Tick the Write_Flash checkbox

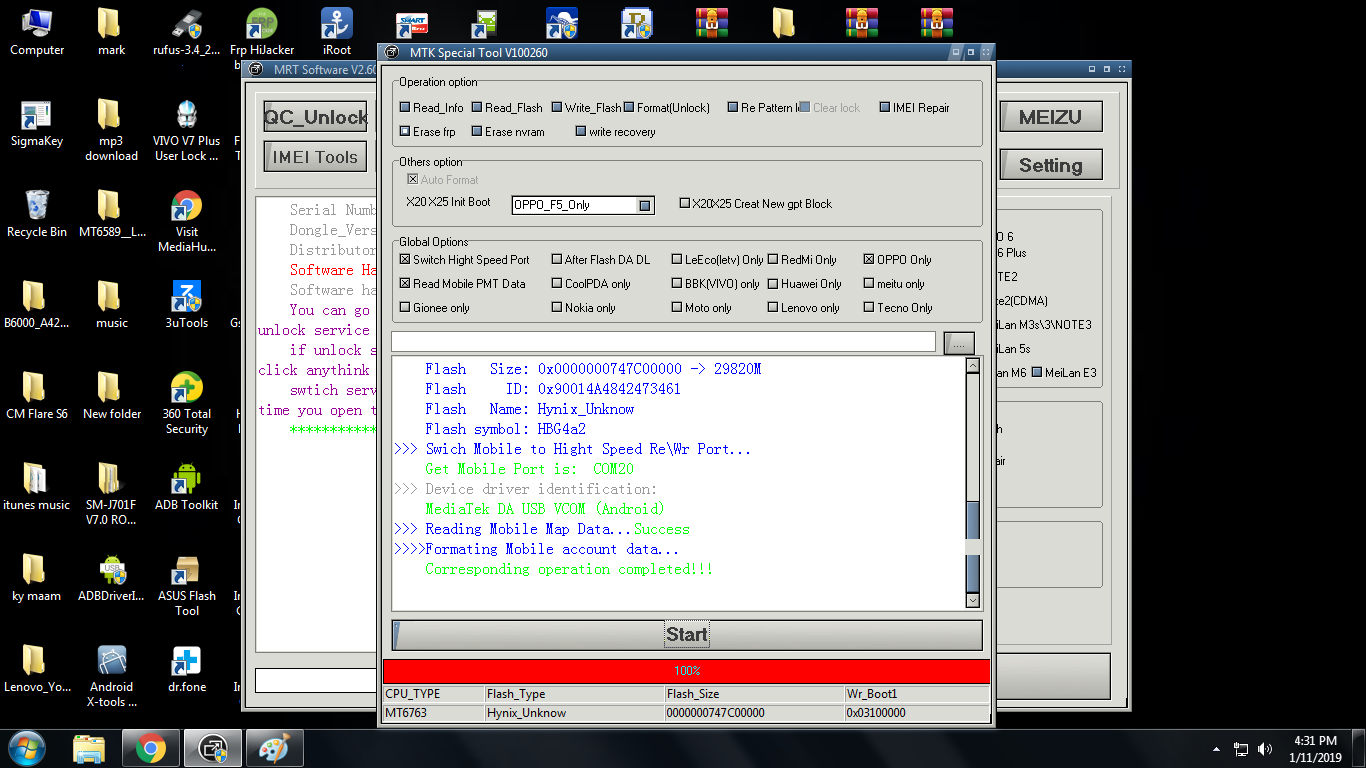click(557, 108)
